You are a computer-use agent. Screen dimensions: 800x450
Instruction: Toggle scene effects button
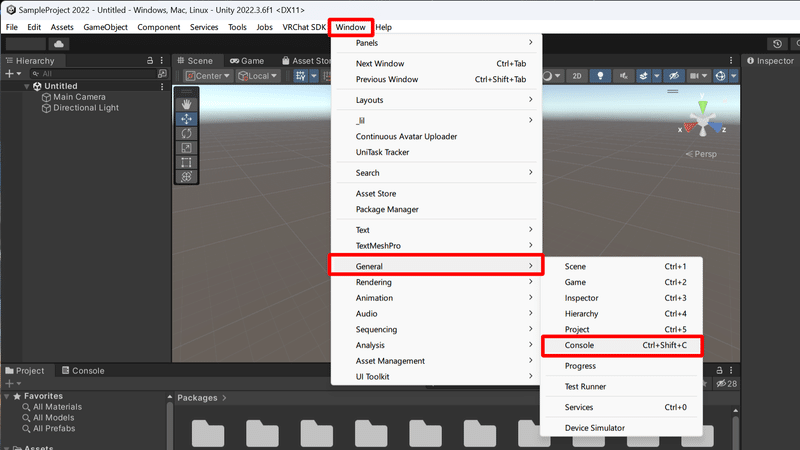point(643,76)
